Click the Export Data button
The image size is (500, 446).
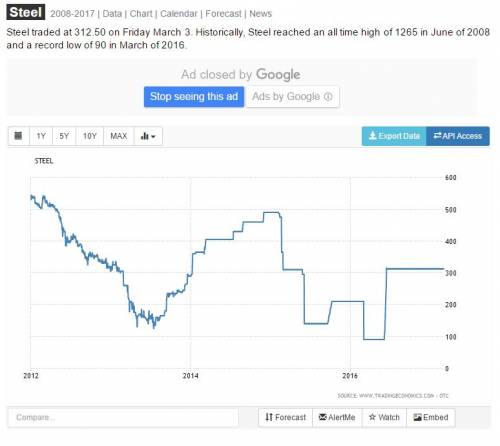click(394, 136)
